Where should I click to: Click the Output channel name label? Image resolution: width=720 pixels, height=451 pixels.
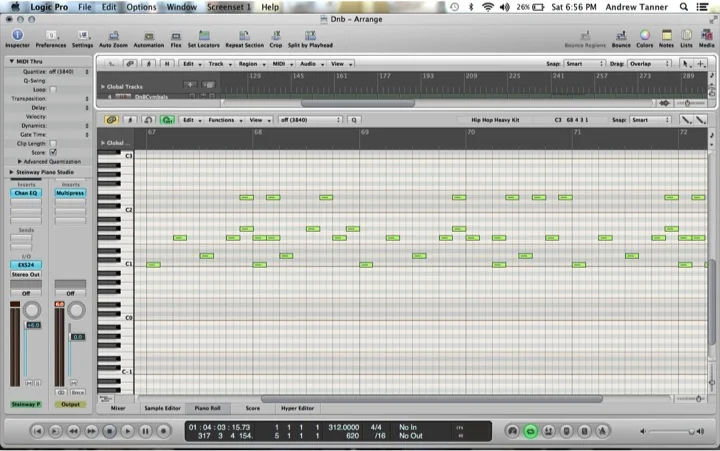tap(70, 404)
